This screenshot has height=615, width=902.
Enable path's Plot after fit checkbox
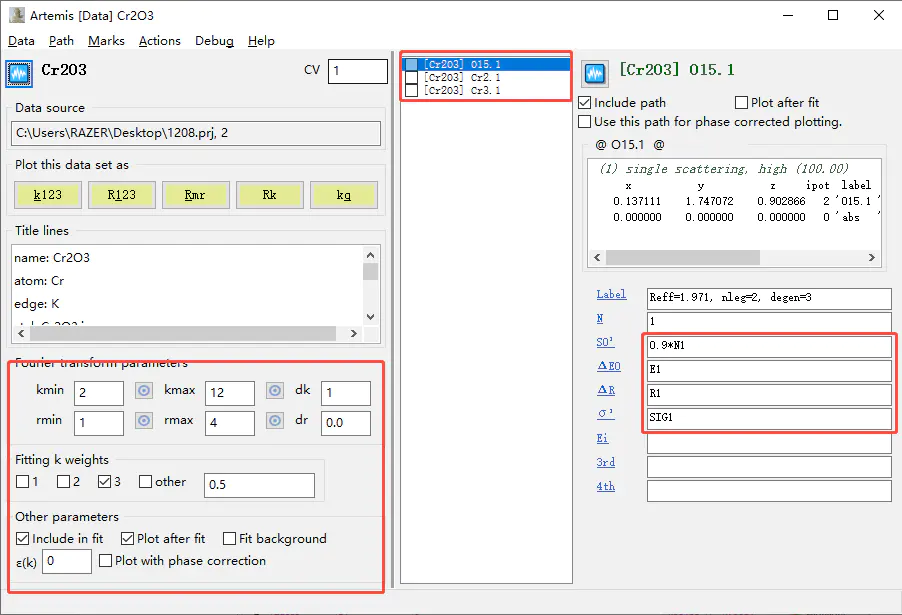pos(742,102)
